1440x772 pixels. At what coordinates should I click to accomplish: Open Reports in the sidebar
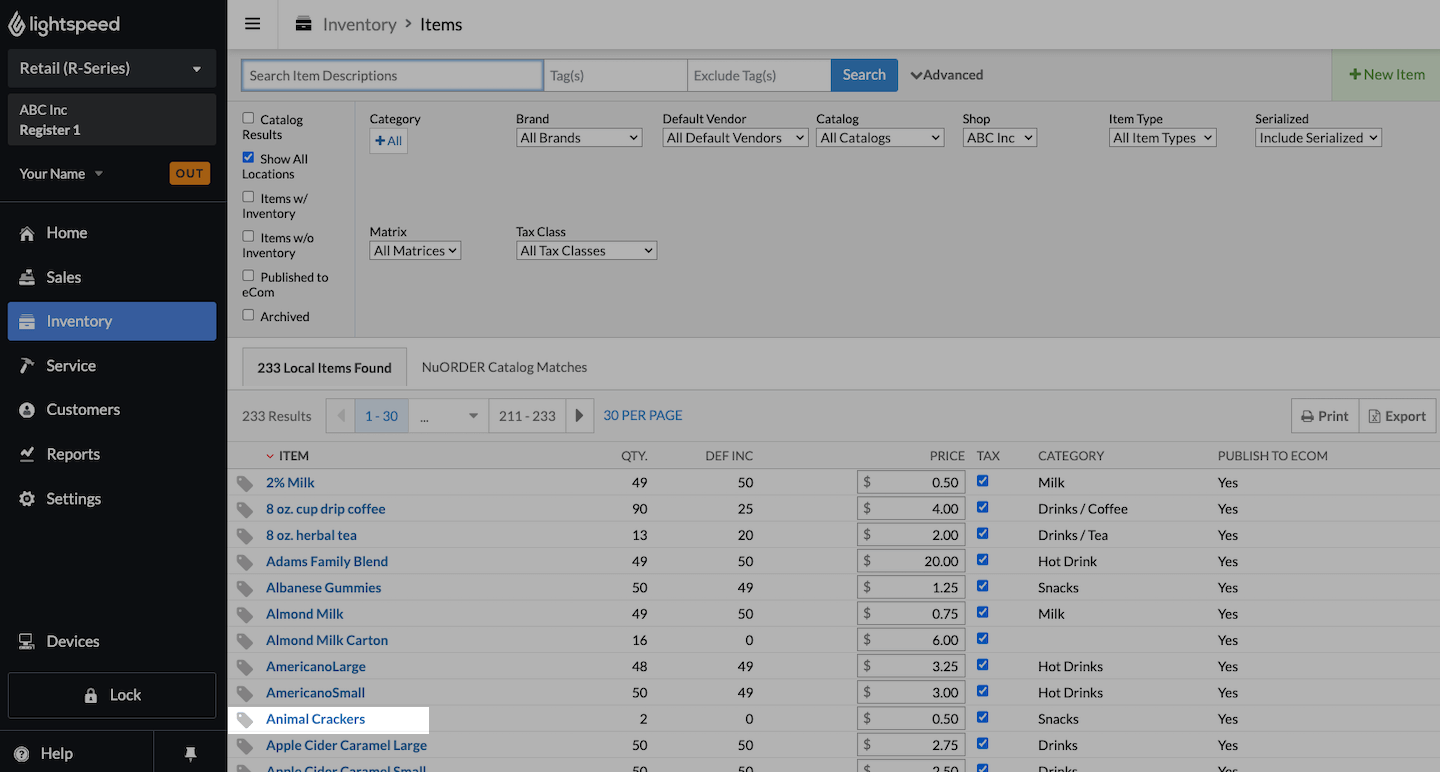(x=73, y=454)
